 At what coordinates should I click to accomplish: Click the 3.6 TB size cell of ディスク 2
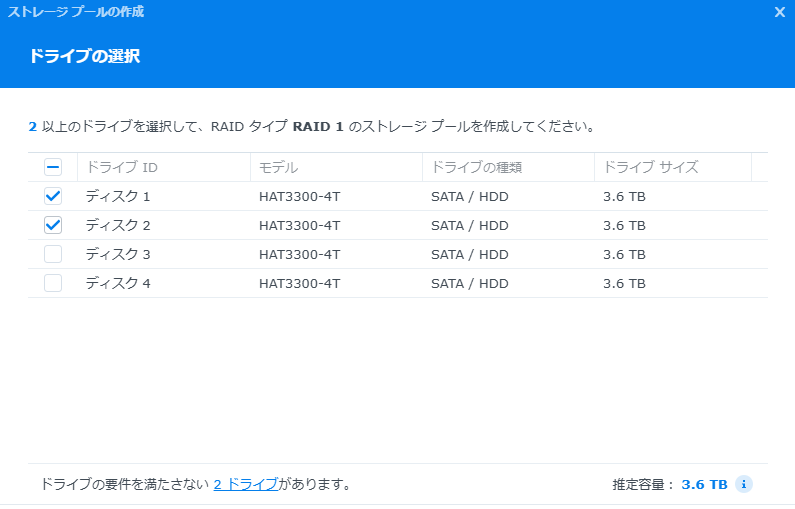pyautogui.click(x=624, y=225)
